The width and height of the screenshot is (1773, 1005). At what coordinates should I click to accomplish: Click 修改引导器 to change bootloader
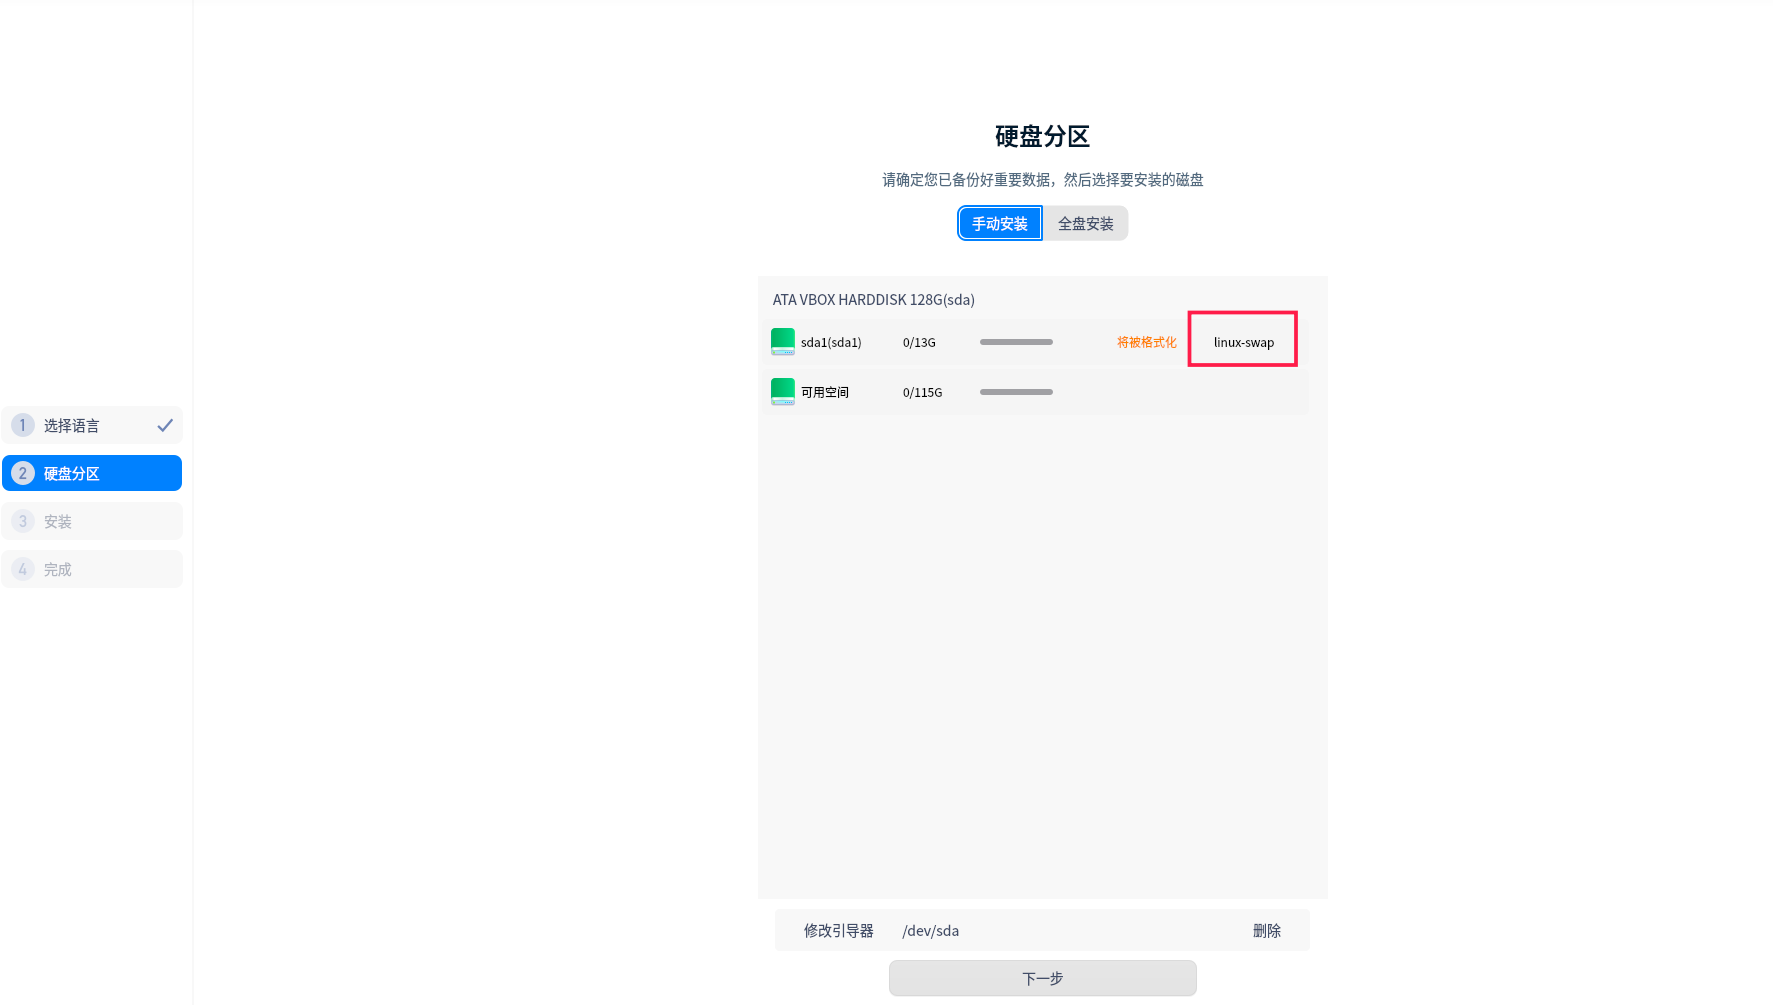(x=839, y=930)
